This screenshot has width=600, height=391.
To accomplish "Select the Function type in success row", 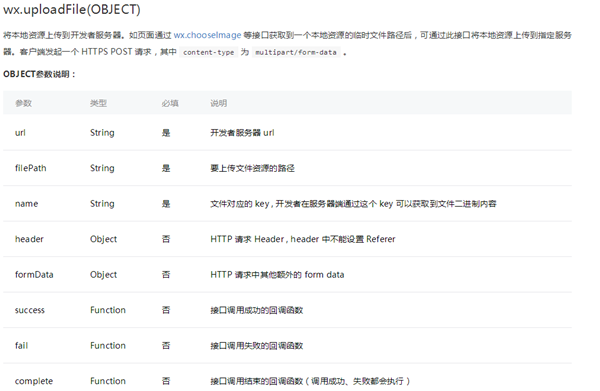I will tap(108, 310).
